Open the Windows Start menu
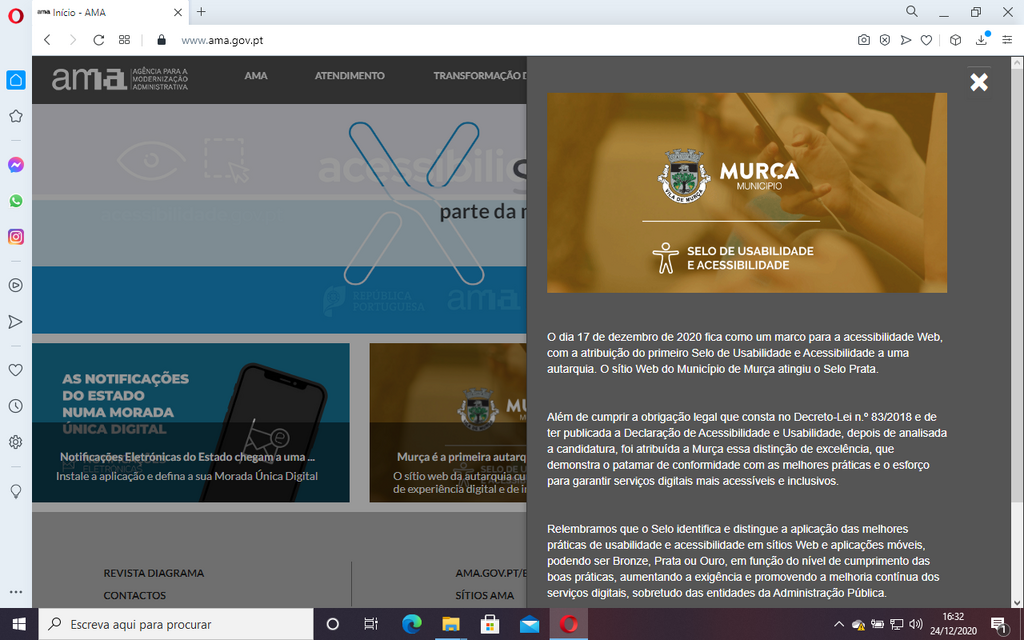This screenshot has height=640, width=1024. [19, 624]
